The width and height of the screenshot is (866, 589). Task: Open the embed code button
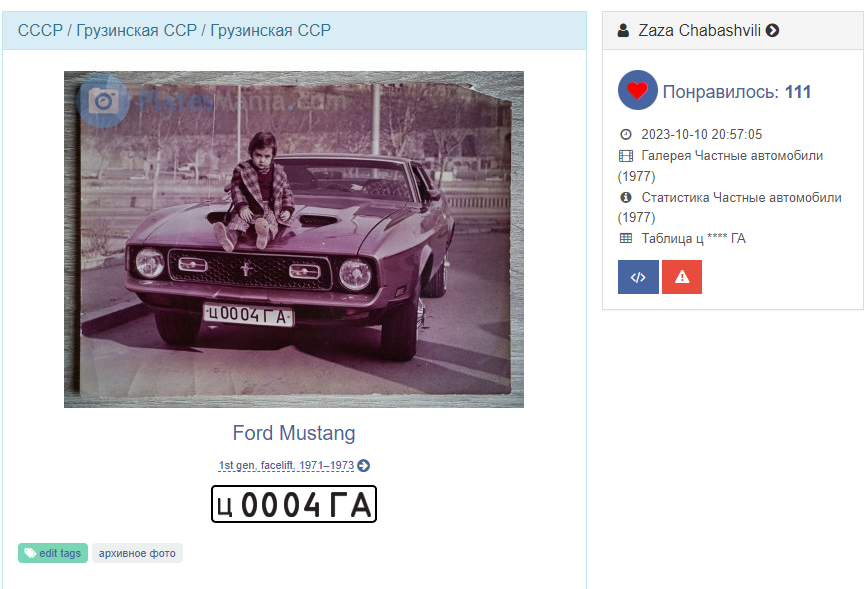[x=638, y=277]
